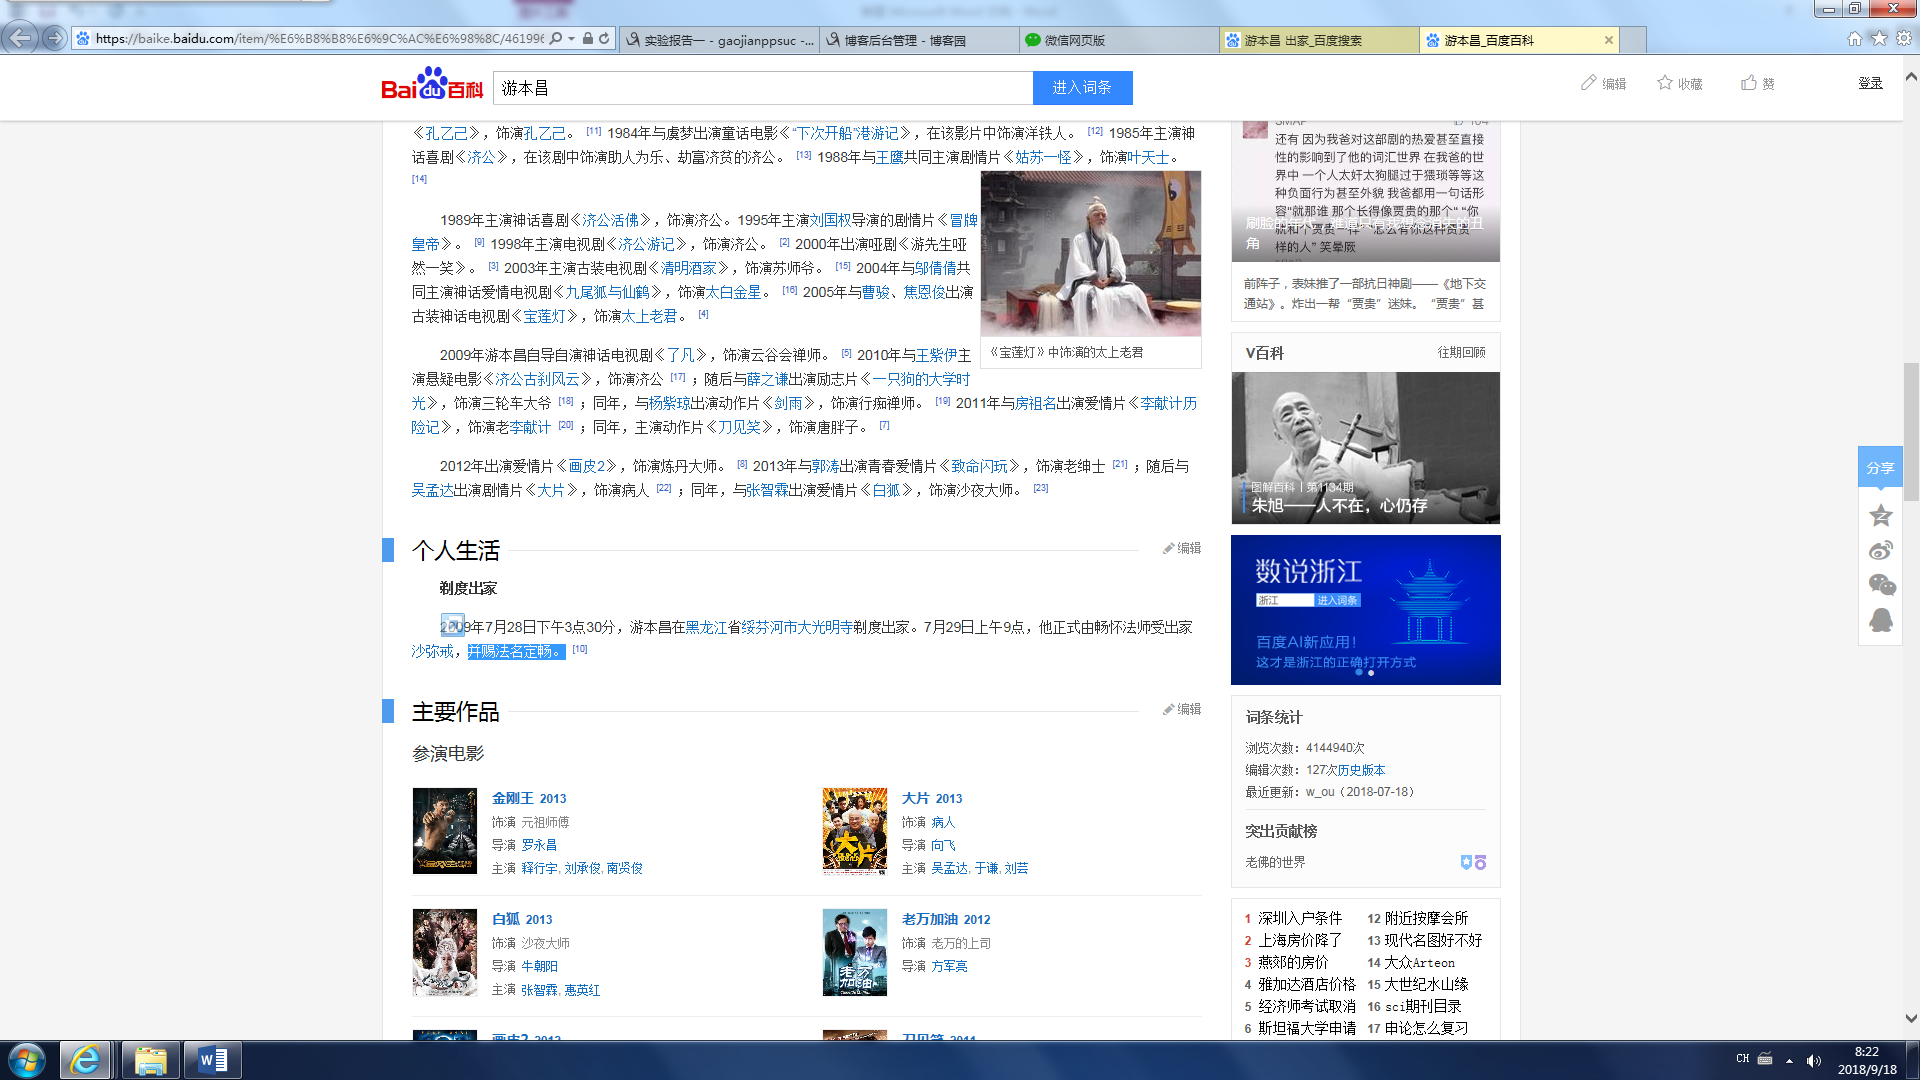Viewport: 1920px width, 1080px height.
Task: Share to WeChat from the side panel
Action: (1881, 585)
